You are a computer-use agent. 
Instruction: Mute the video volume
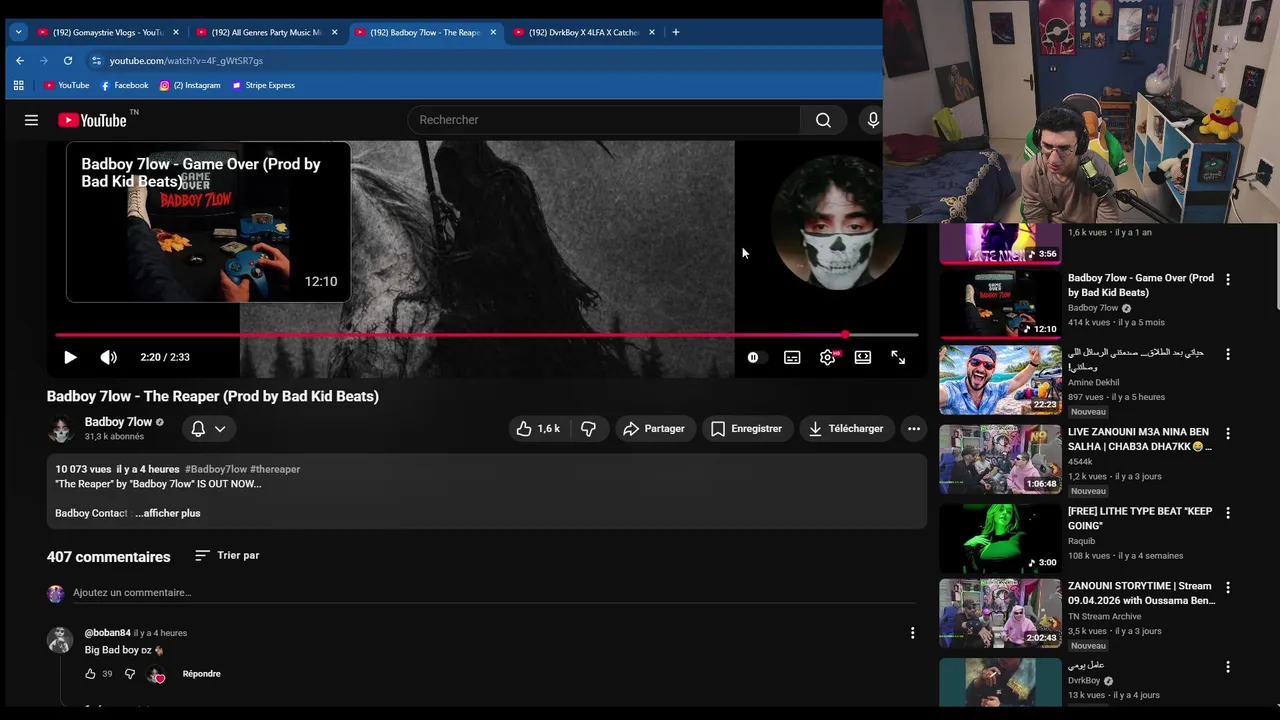click(x=109, y=357)
